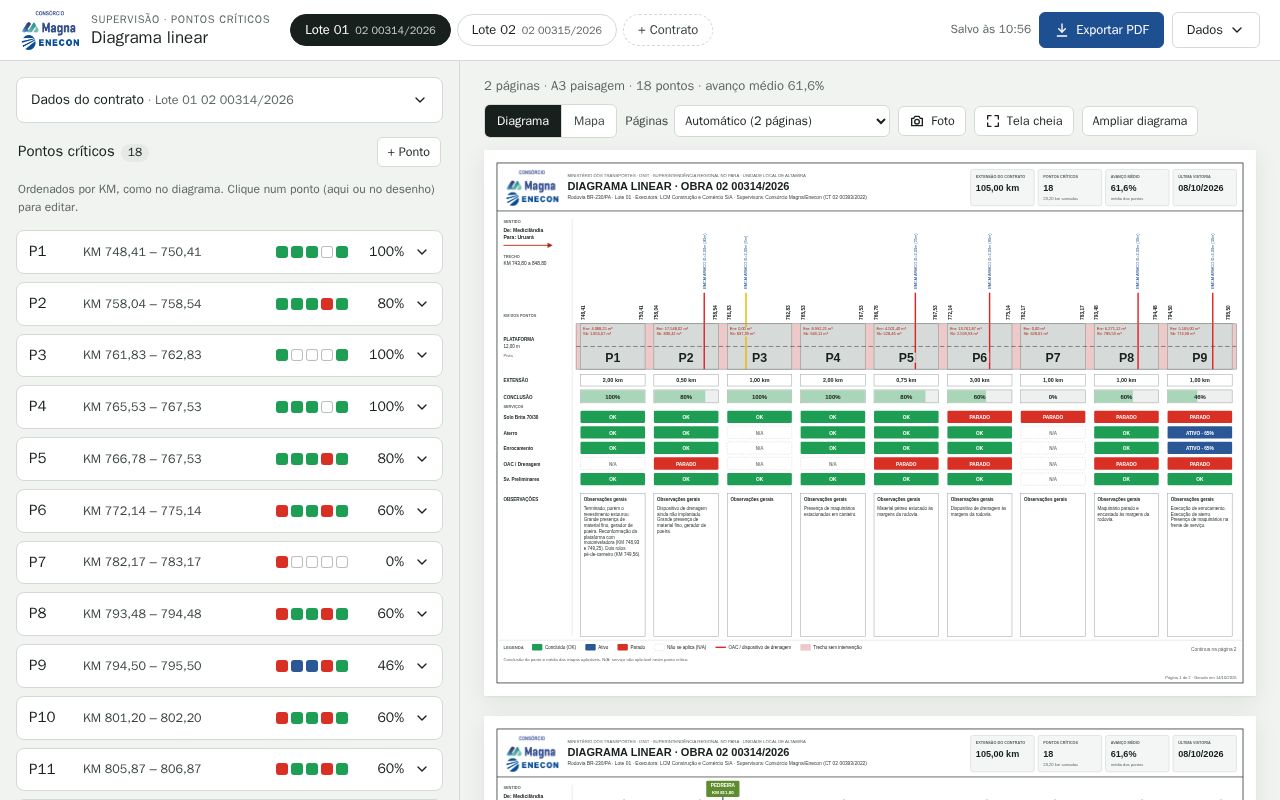This screenshot has width=1280, height=800.
Task: Click the P4 100% progress value
Action: click(x=387, y=407)
